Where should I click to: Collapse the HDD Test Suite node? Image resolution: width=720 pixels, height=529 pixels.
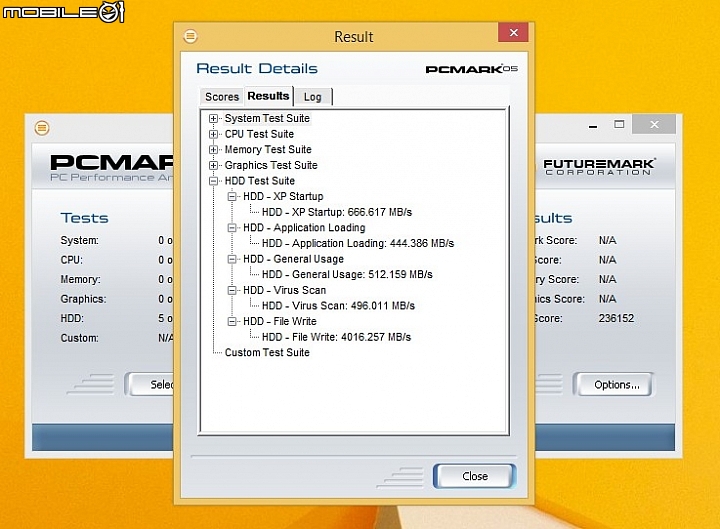(213, 181)
